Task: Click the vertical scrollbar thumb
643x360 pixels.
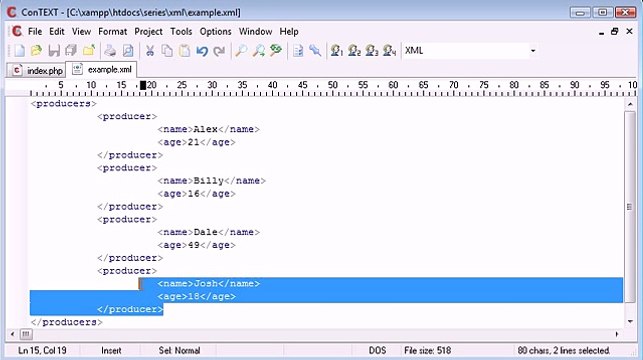Action: pyautogui.click(x=630, y=207)
